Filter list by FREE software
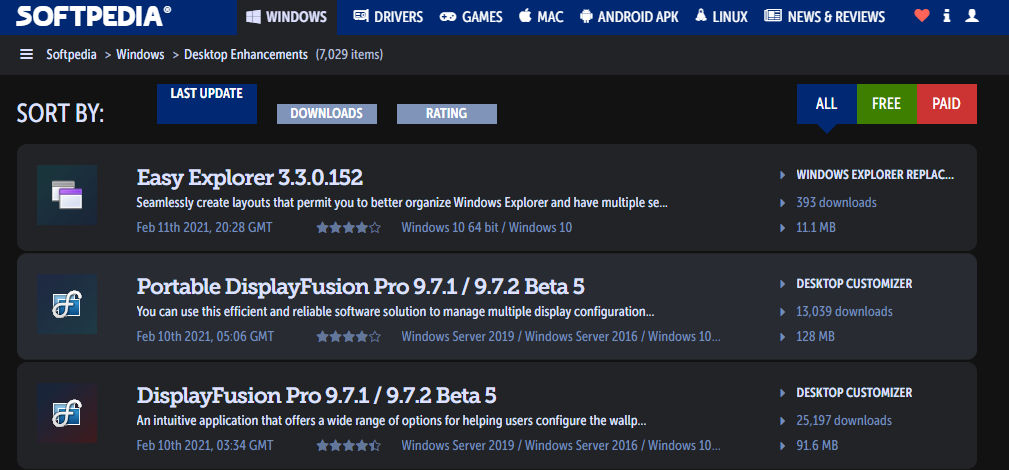This screenshot has height=470, width=1009. tap(886, 104)
